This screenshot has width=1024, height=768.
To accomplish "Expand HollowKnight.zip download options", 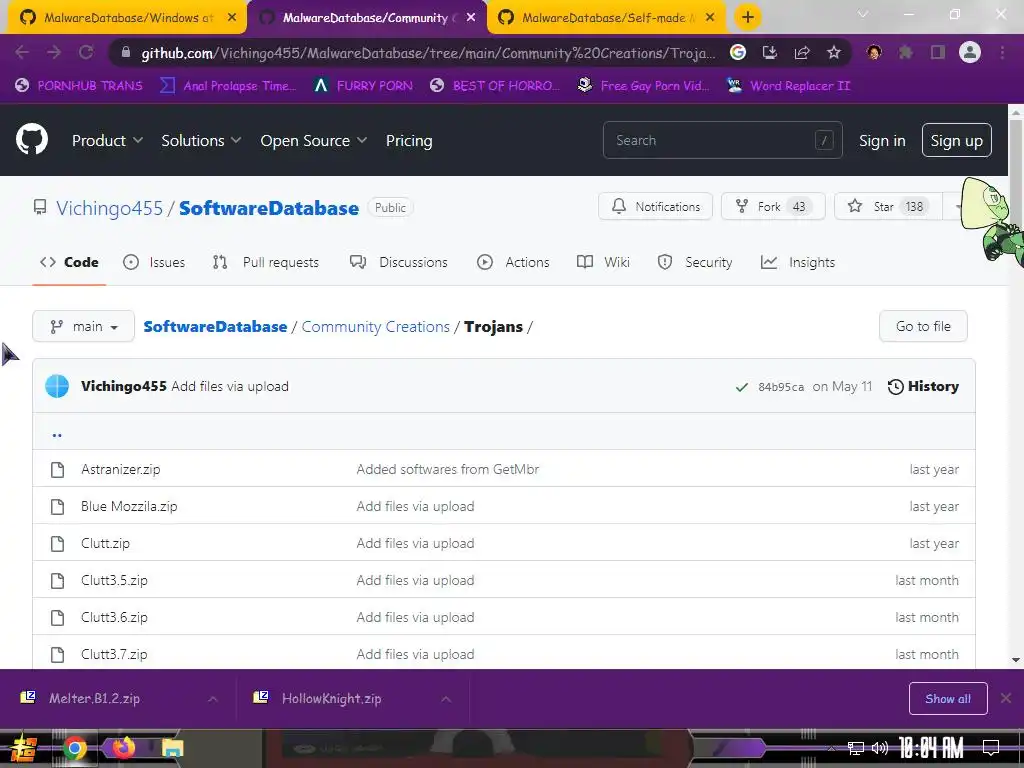I will (446, 699).
